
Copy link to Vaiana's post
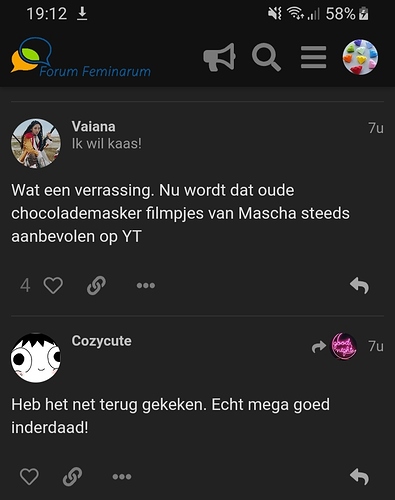[x=96, y=285]
